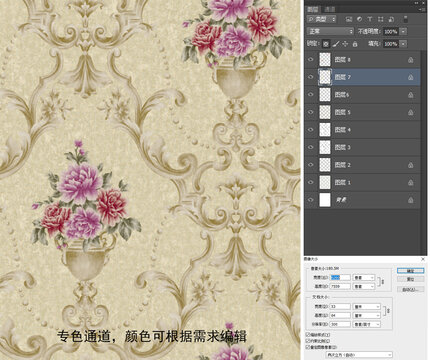Toggle the resample image checkbox

(x=308, y=347)
